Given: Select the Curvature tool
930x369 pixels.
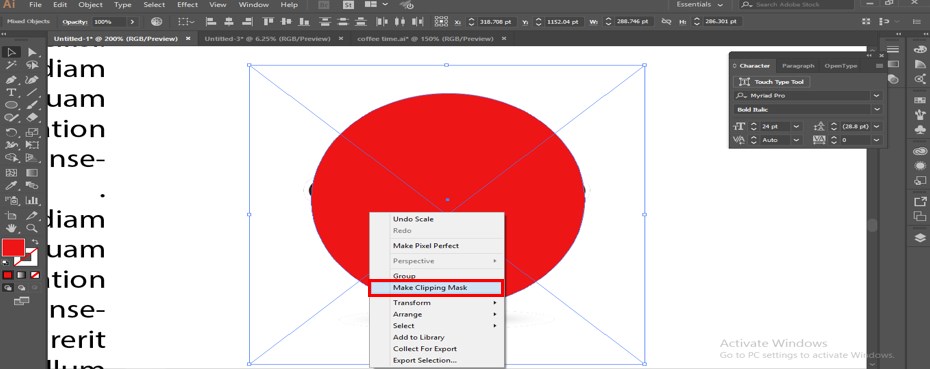Looking at the screenshot, I should pyautogui.click(x=32, y=79).
